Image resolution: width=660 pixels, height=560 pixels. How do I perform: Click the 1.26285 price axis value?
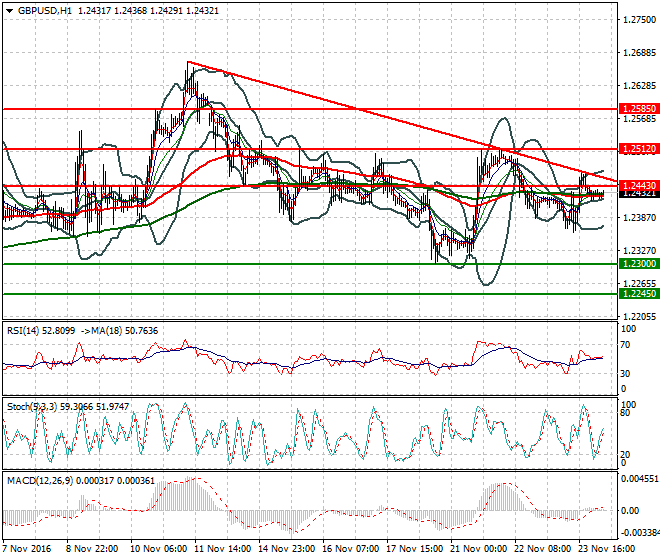click(639, 85)
